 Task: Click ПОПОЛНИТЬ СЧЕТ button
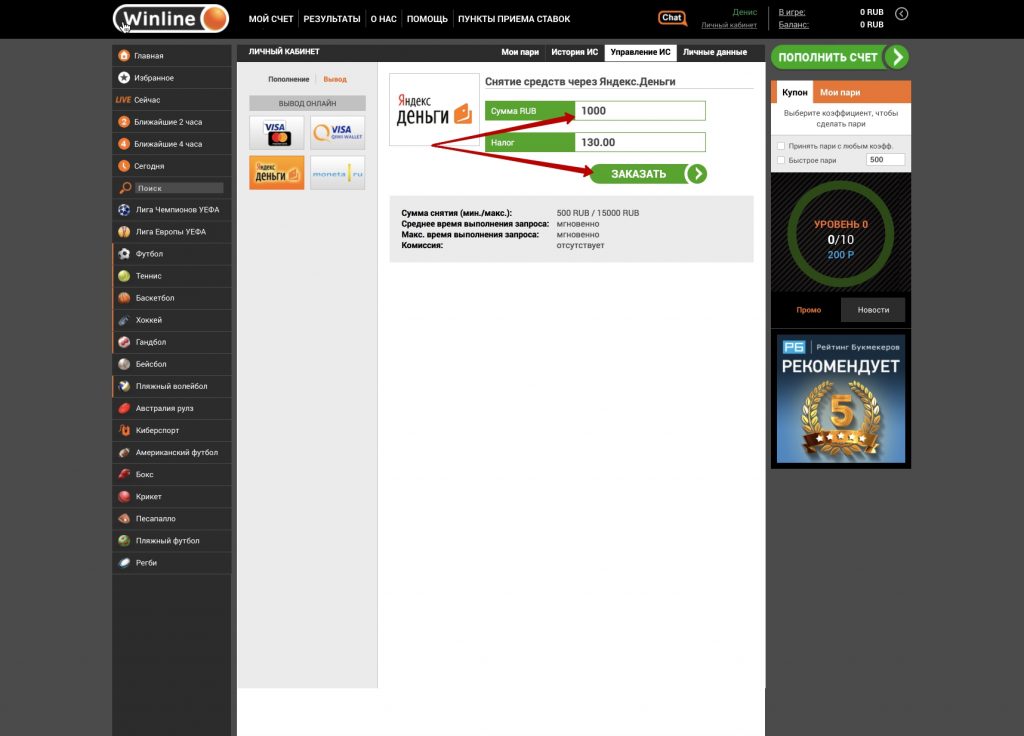pyautogui.click(x=839, y=57)
